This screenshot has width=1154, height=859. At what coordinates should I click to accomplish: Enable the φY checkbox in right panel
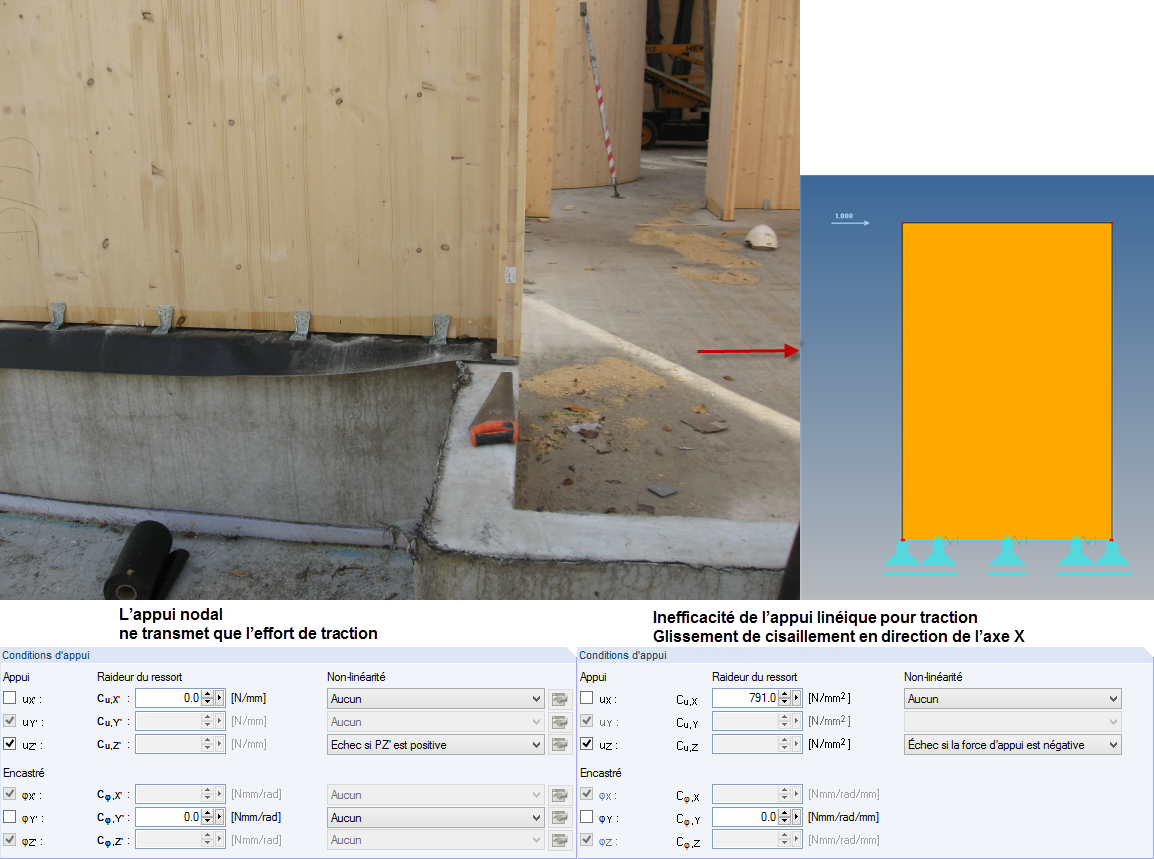[x=587, y=816]
